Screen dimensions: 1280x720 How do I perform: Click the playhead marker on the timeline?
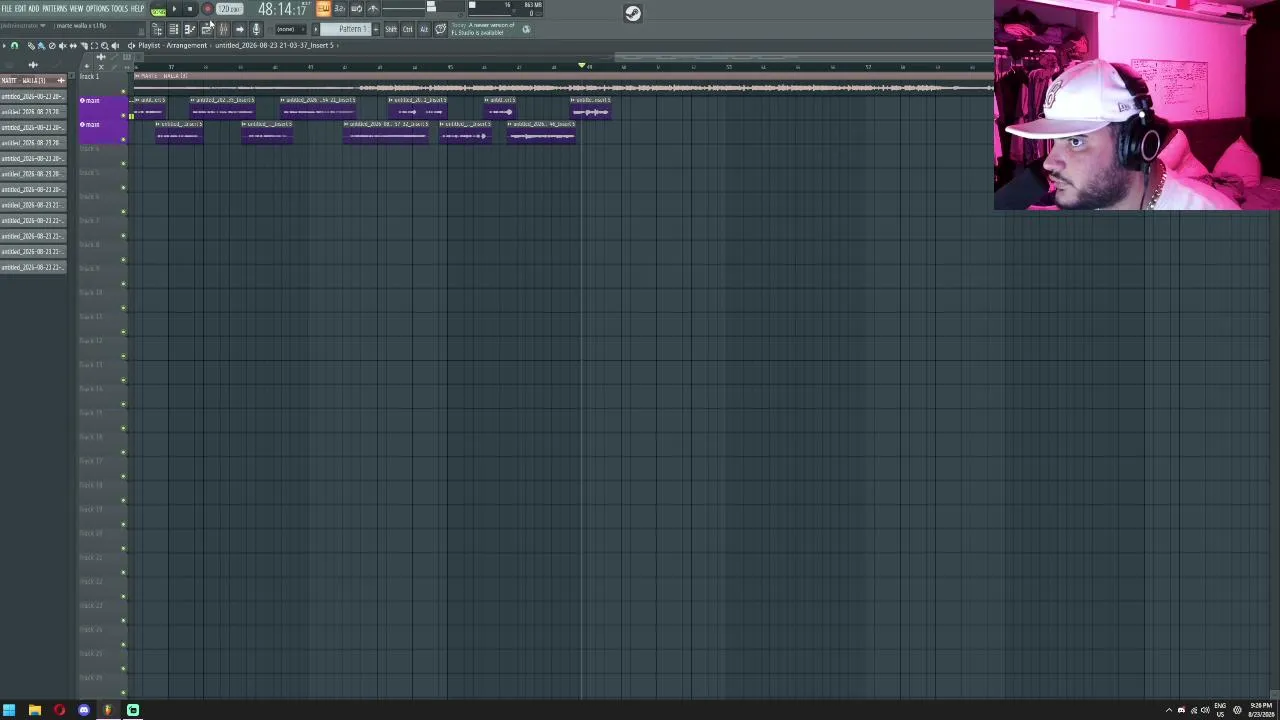582,66
